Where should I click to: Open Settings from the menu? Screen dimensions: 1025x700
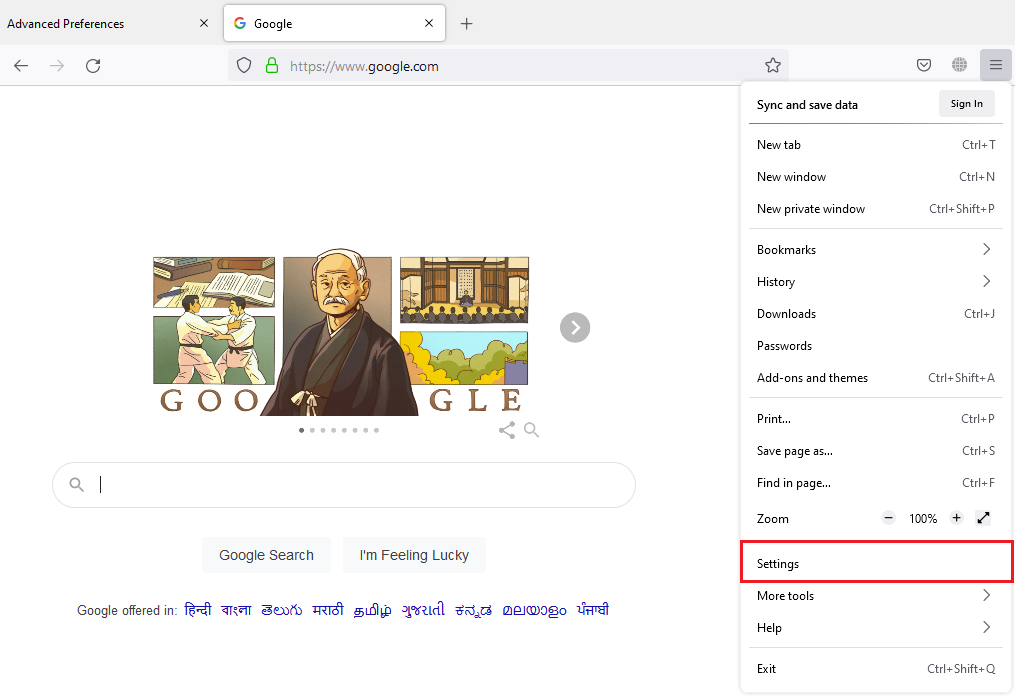876,563
